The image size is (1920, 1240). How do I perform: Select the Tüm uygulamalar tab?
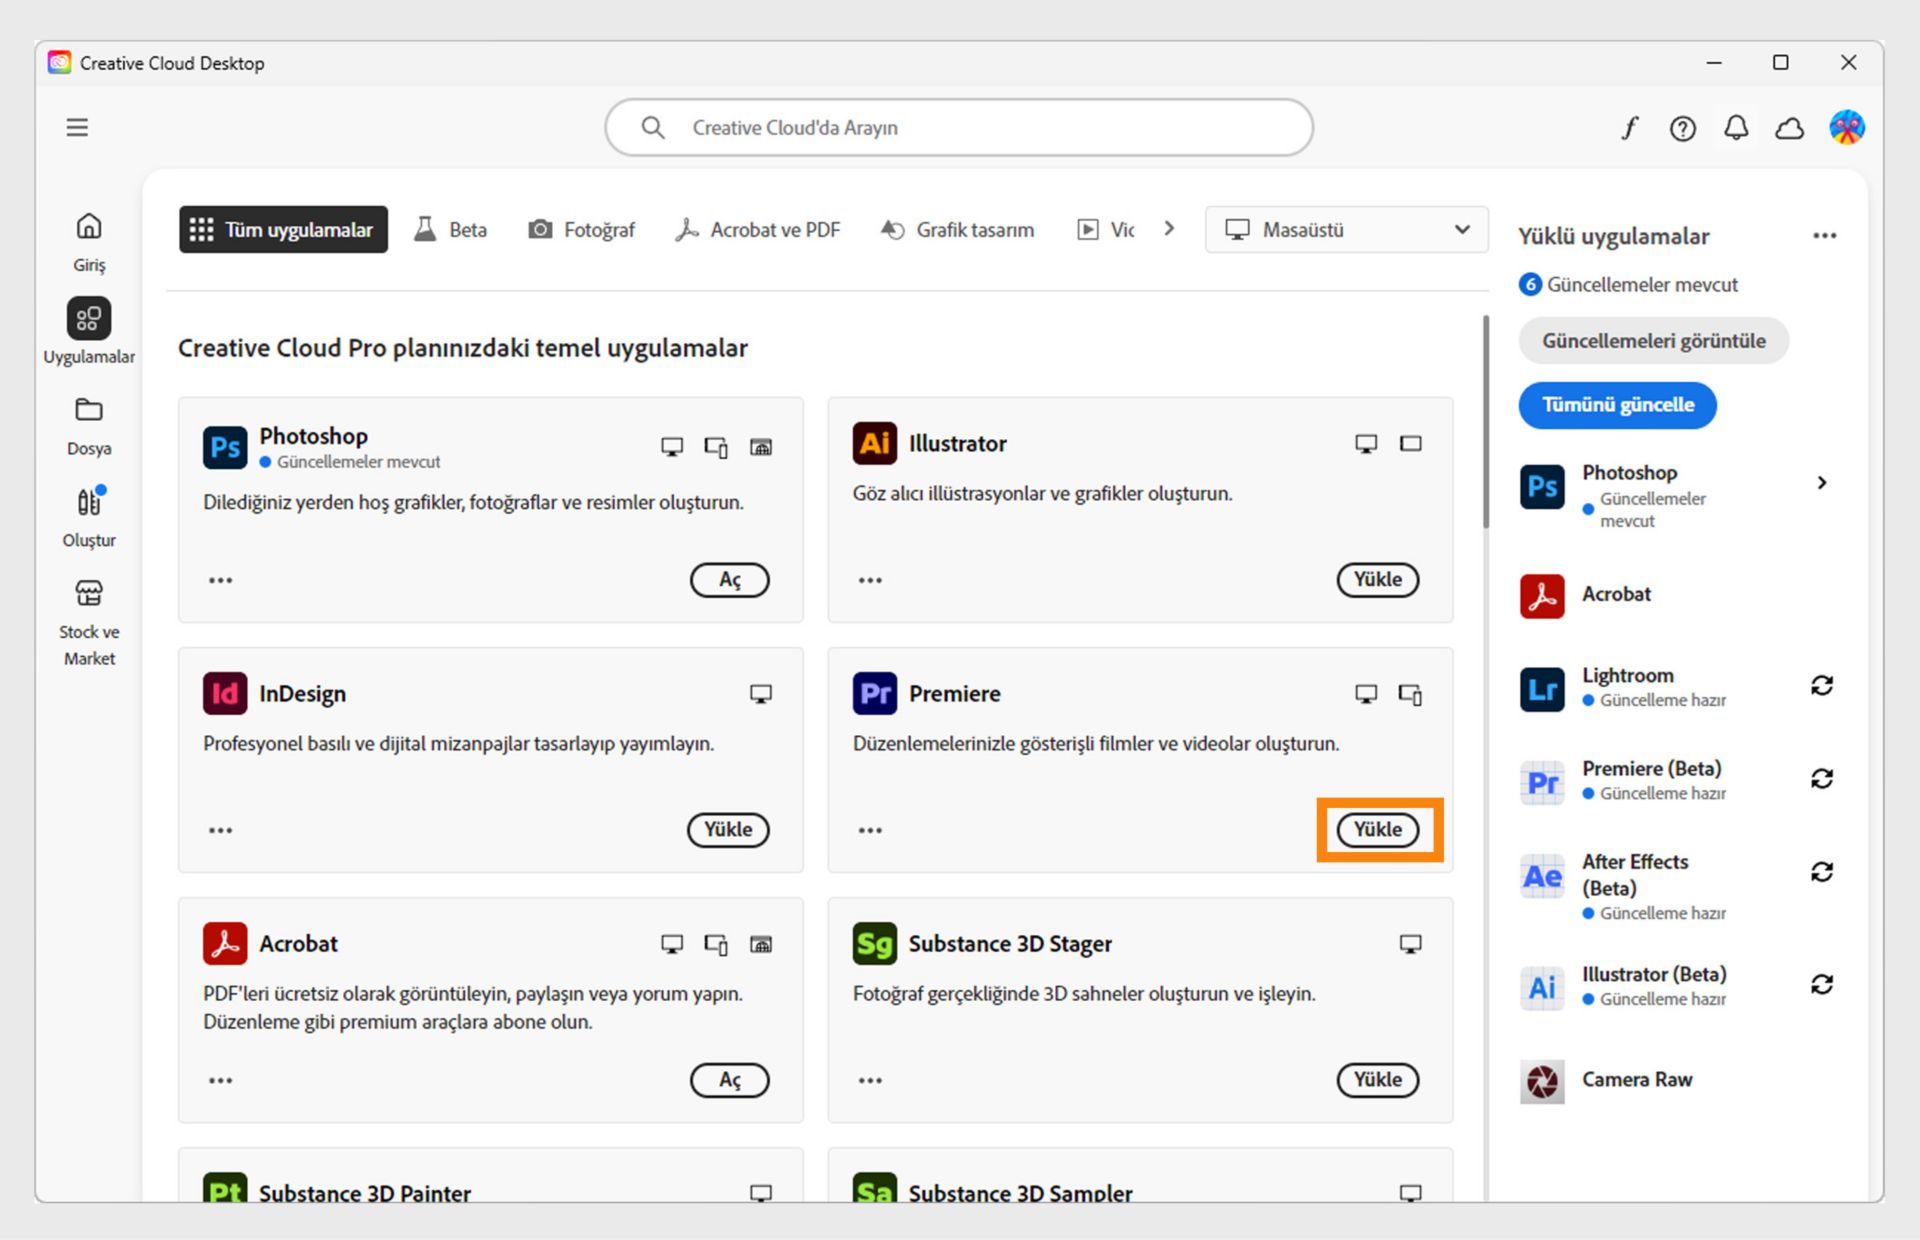[x=283, y=229]
